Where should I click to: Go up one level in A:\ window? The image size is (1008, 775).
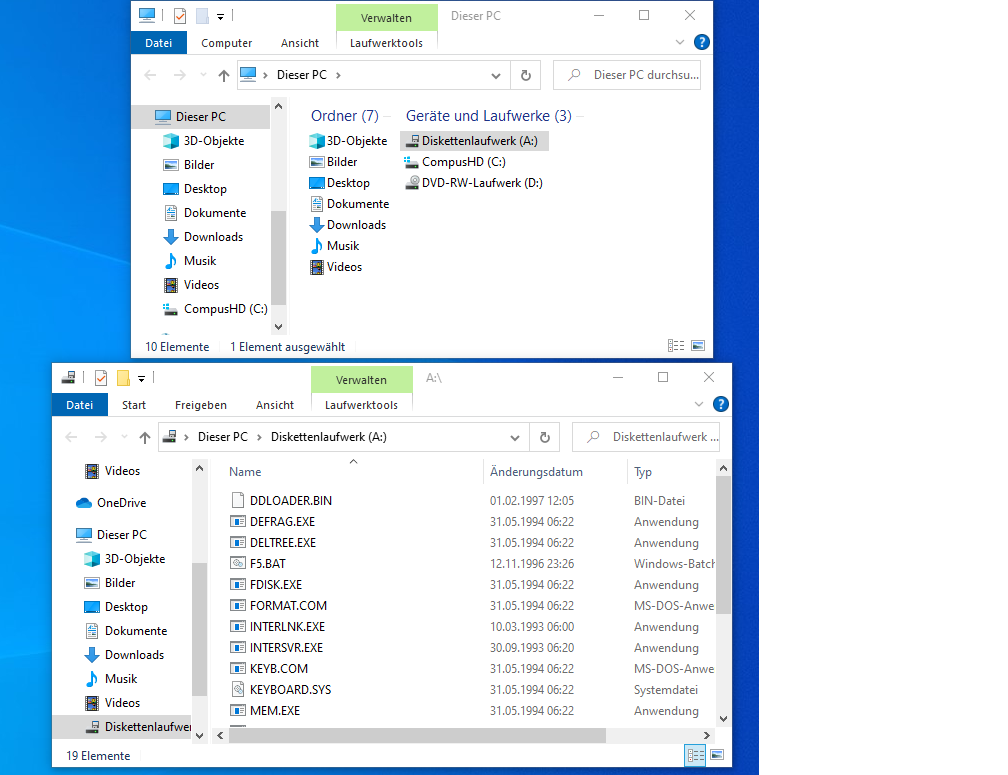[x=145, y=438]
